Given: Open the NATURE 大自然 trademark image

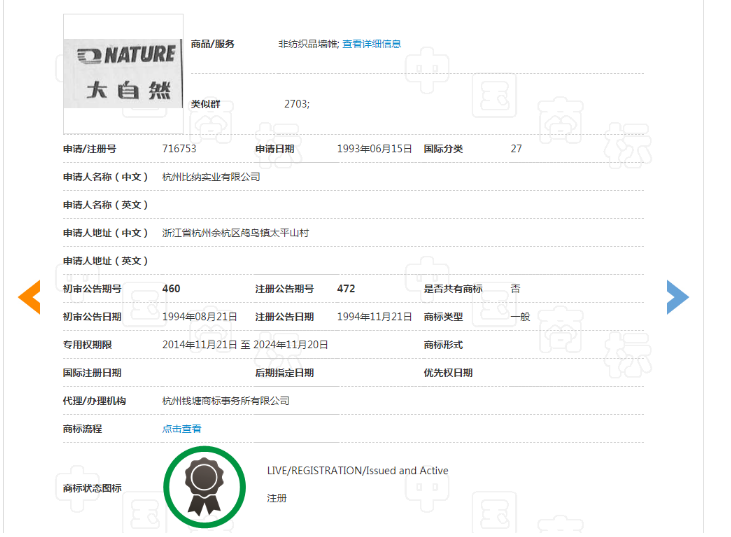Looking at the screenshot, I should click(123, 74).
